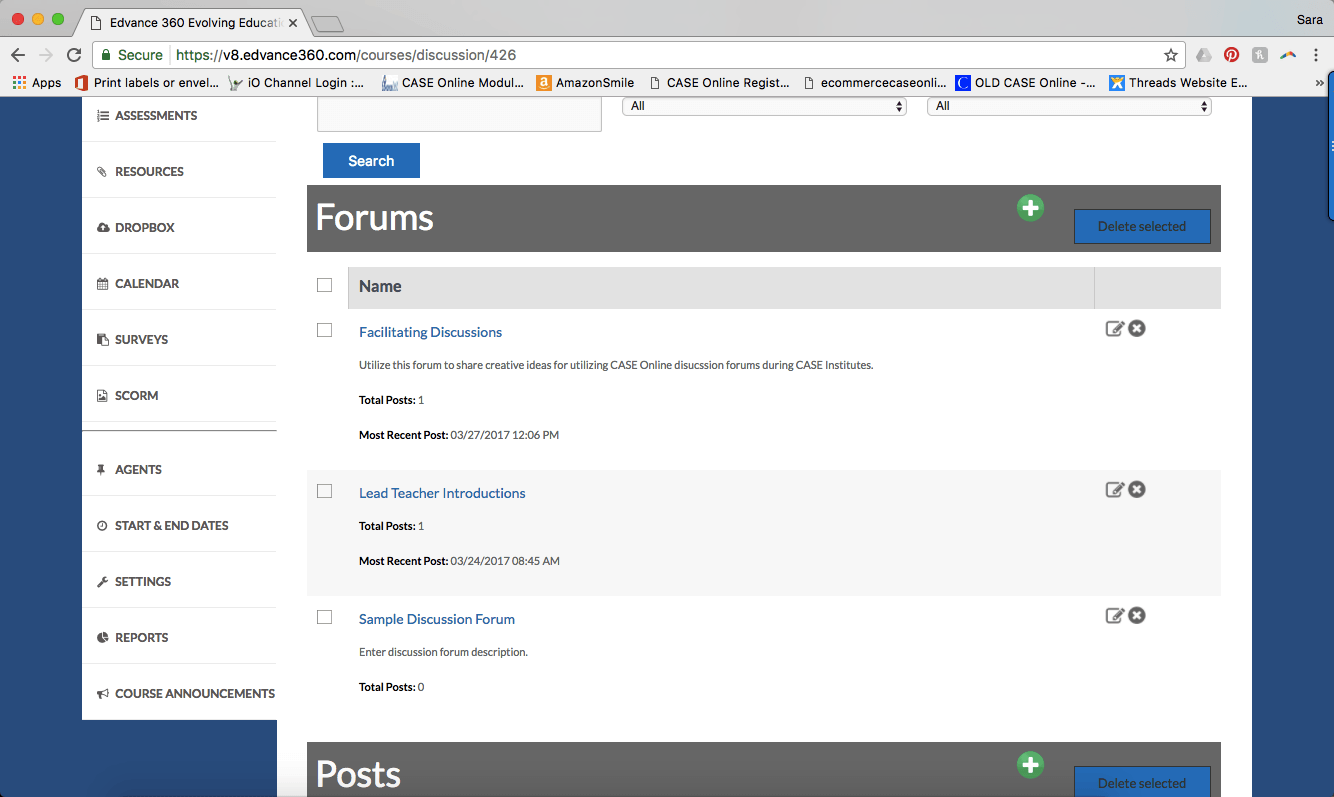
Task: Click the search text input field
Action: pyautogui.click(x=459, y=114)
